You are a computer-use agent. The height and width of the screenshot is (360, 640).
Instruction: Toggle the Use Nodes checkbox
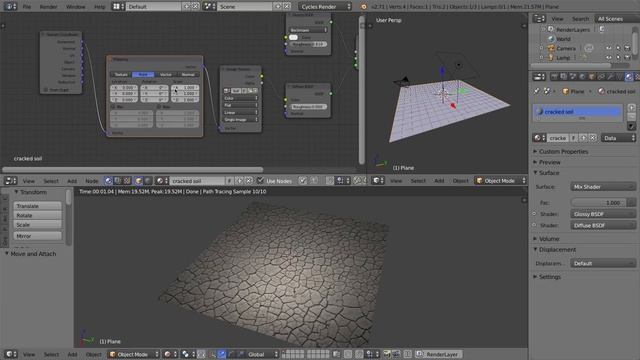(260, 180)
